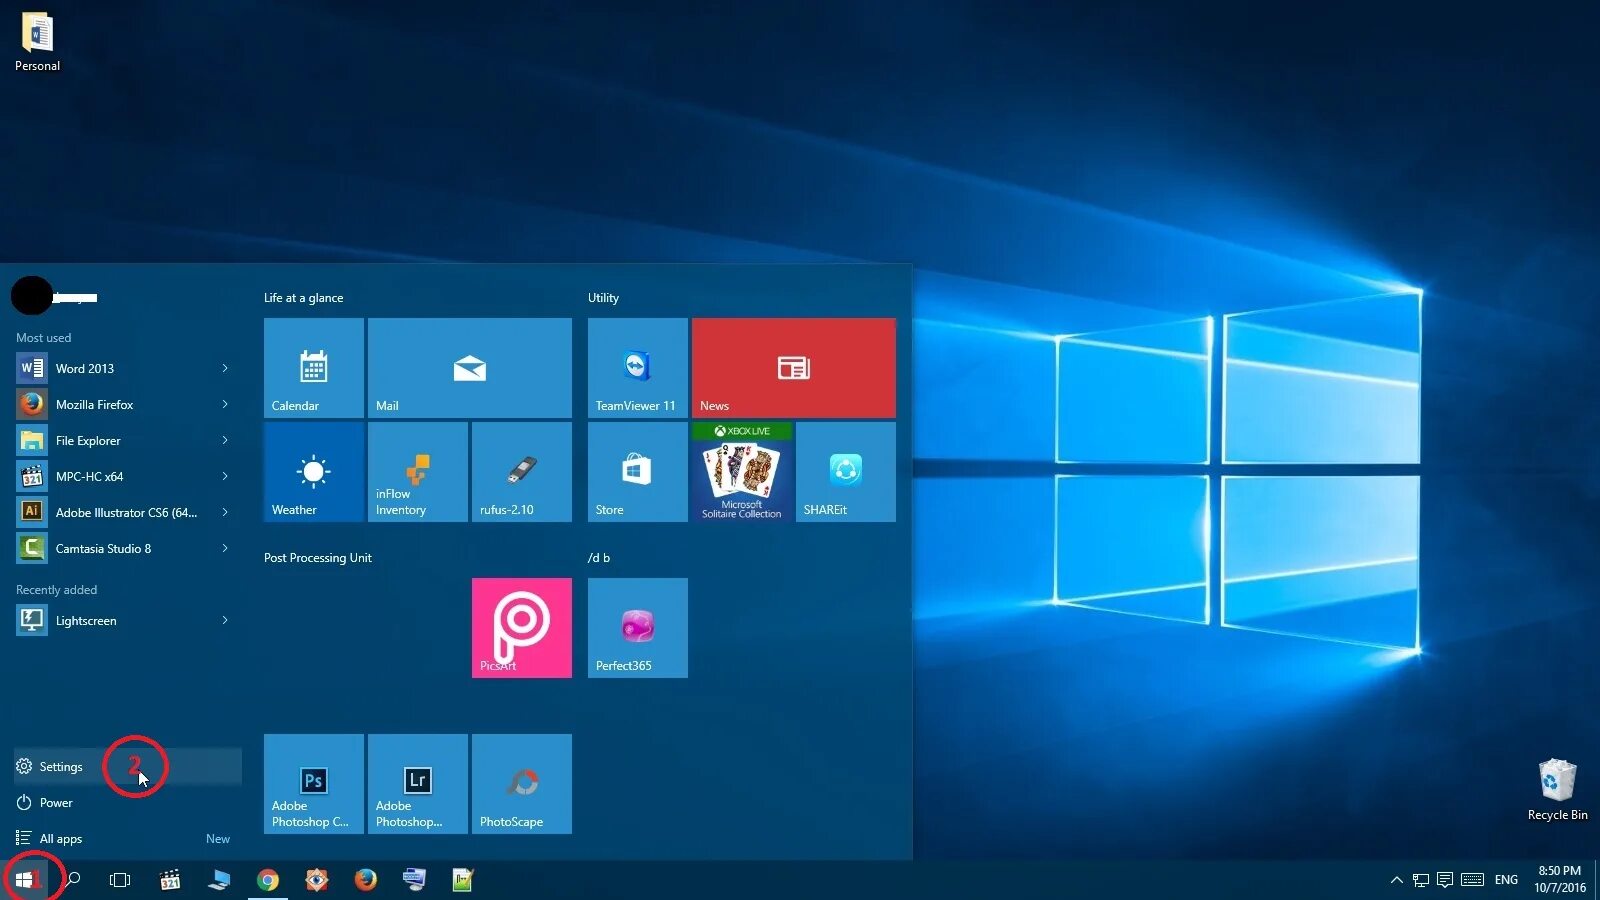This screenshot has height=900, width=1600.
Task: Open the notepad taskbar icon
Action: [x=462, y=880]
